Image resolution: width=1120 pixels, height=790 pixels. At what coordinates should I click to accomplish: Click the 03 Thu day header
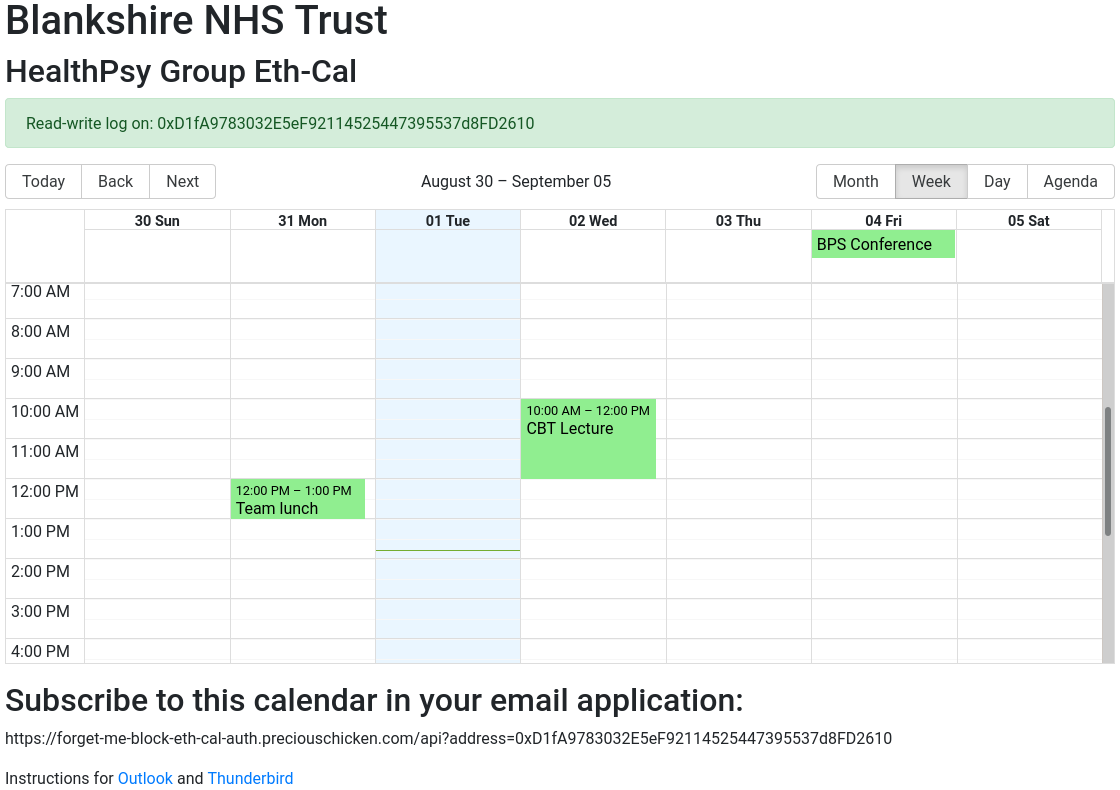pos(739,221)
